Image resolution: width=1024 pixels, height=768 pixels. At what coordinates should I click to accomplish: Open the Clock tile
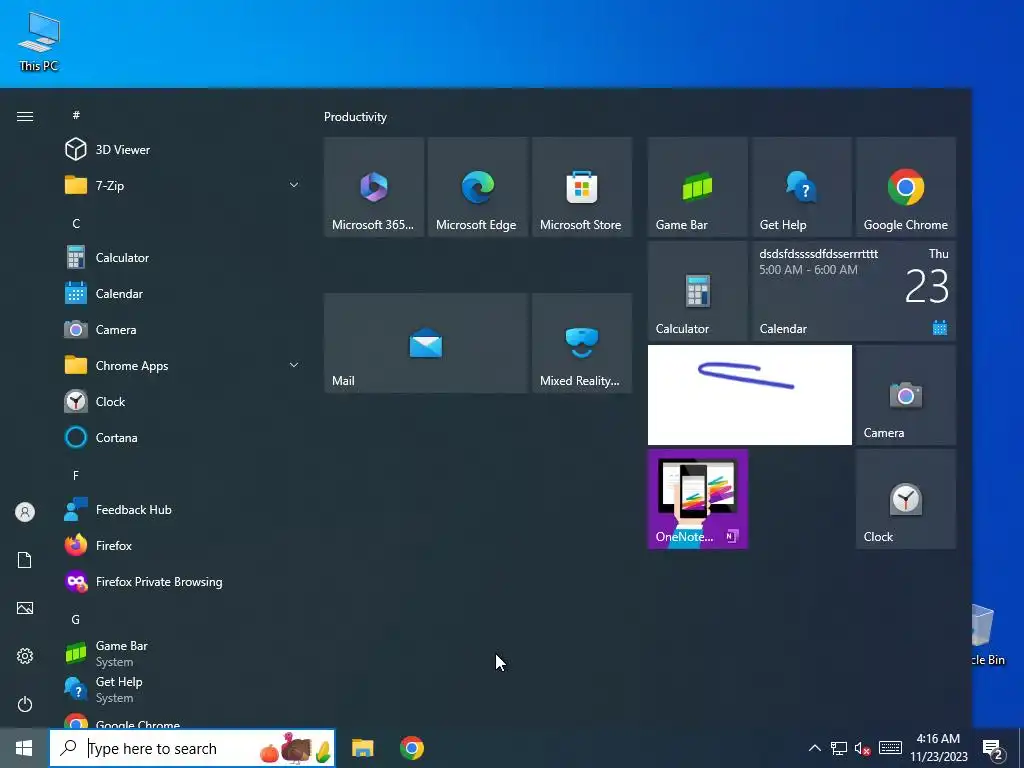click(906, 499)
